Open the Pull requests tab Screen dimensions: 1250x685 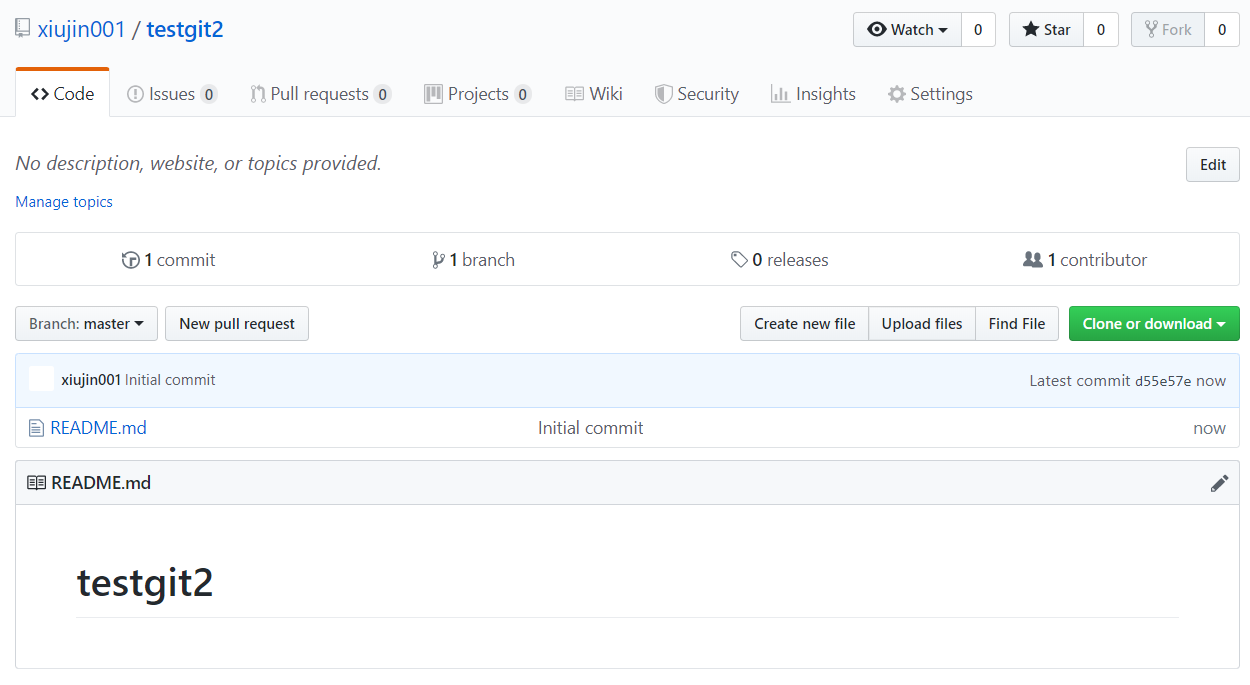point(319,94)
